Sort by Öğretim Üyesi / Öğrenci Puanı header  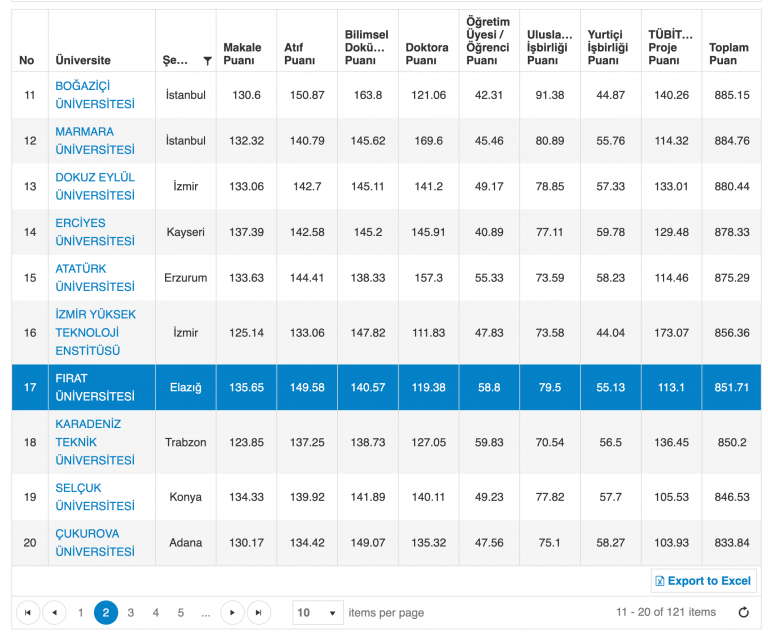pos(487,41)
